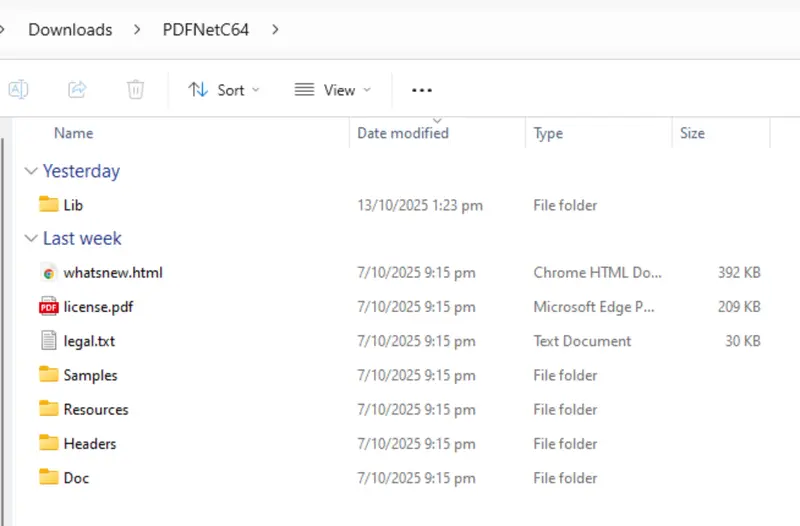Open the Sort dropdown
This screenshot has width=800, height=526.
coord(224,90)
